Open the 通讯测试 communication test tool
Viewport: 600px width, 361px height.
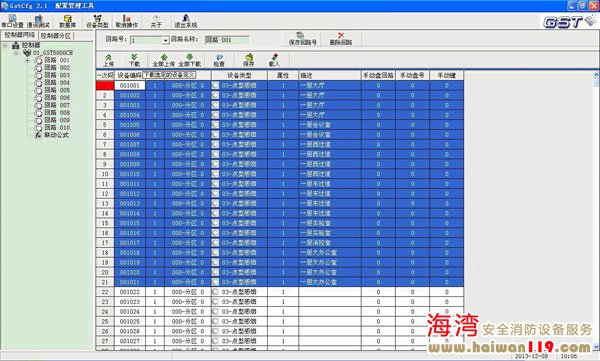38,21
